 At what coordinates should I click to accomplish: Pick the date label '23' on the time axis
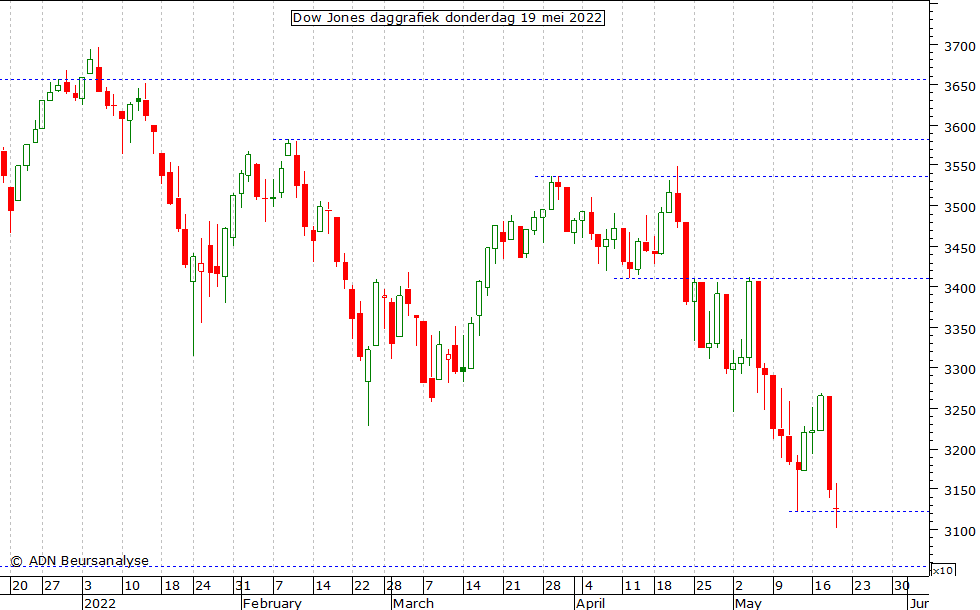[x=862, y=586]
